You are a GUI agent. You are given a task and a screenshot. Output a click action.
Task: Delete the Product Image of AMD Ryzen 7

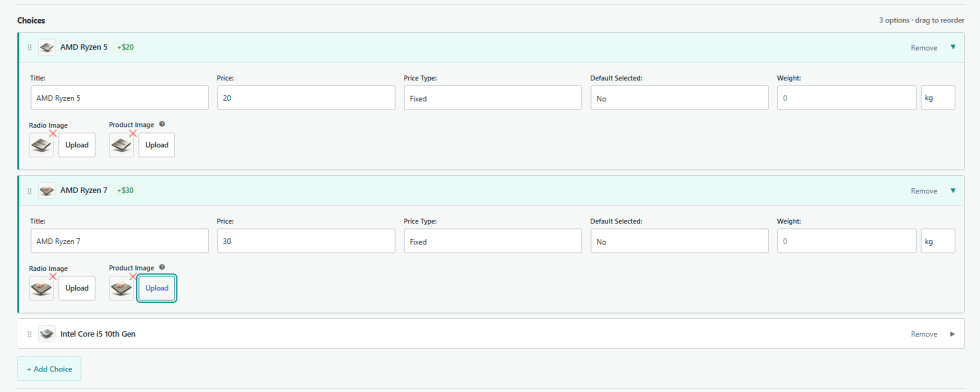(132, 276)
